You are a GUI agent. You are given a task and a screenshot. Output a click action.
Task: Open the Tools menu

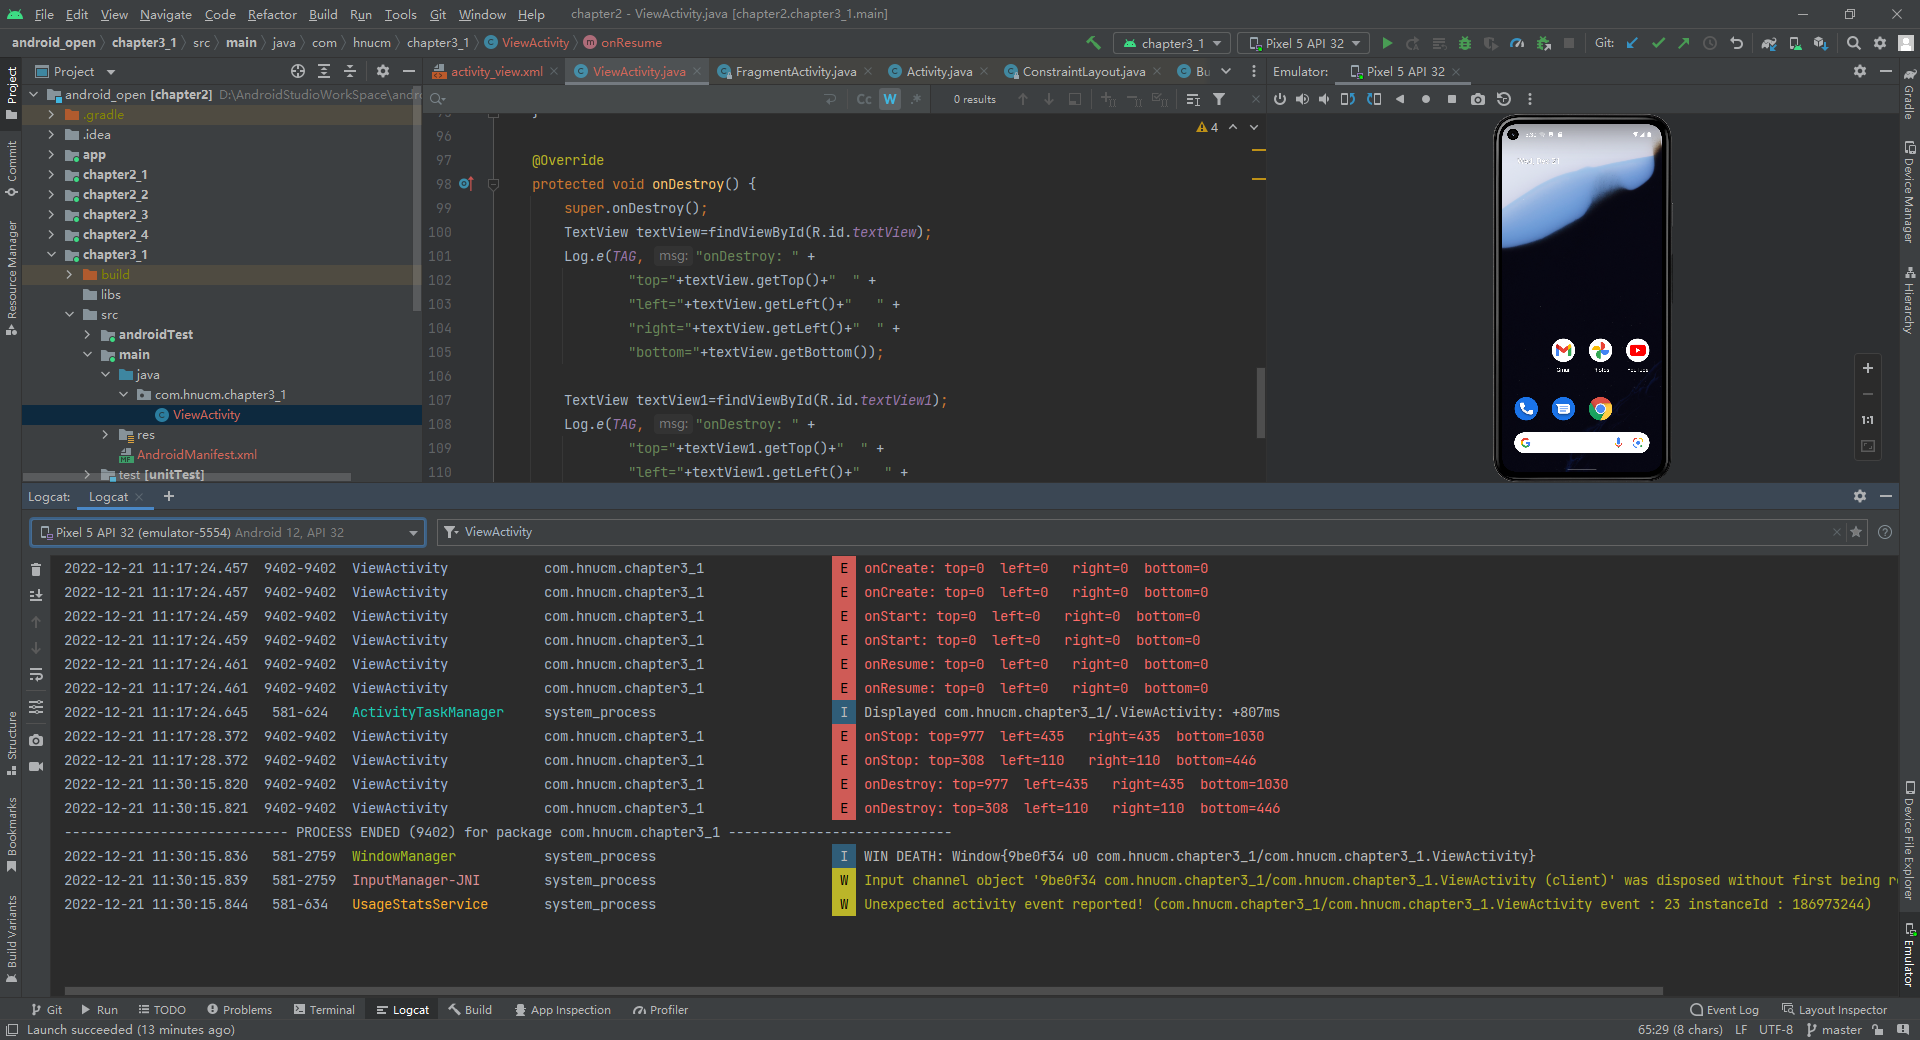pyautogui.click(x=400, y=14)
